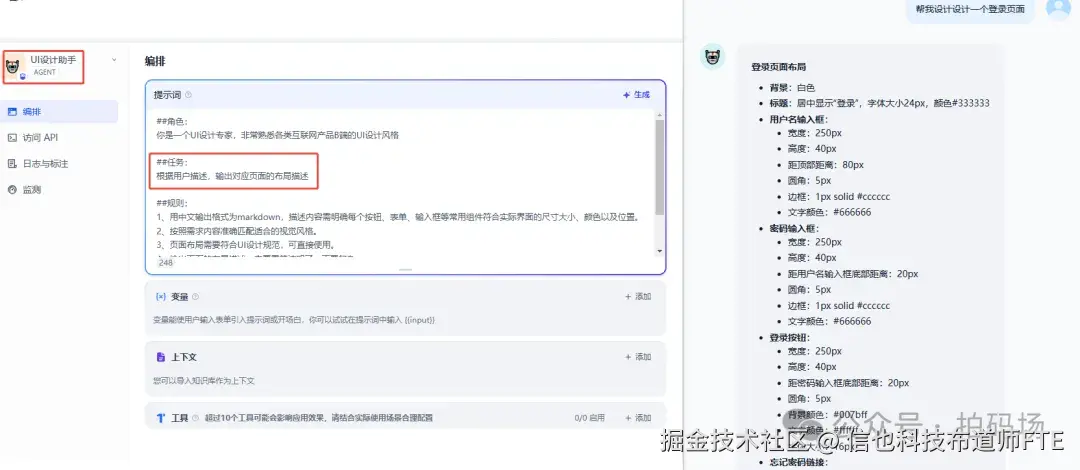
Task: Click the 编排 sidebar icon
Action: [x=12, y=112]
